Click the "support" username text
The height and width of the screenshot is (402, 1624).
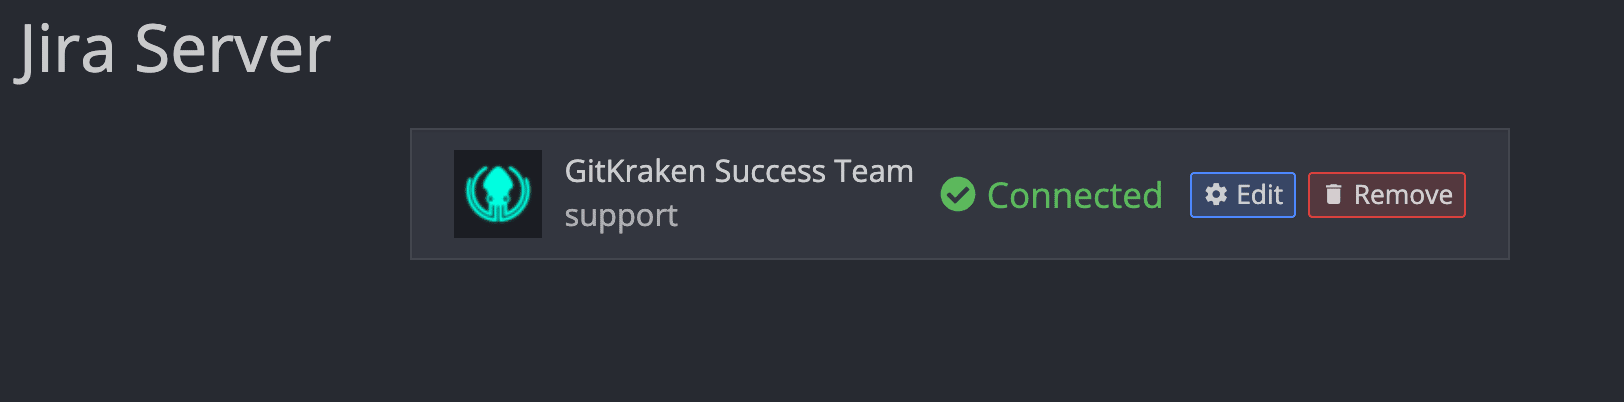click(x=620, y=216)
